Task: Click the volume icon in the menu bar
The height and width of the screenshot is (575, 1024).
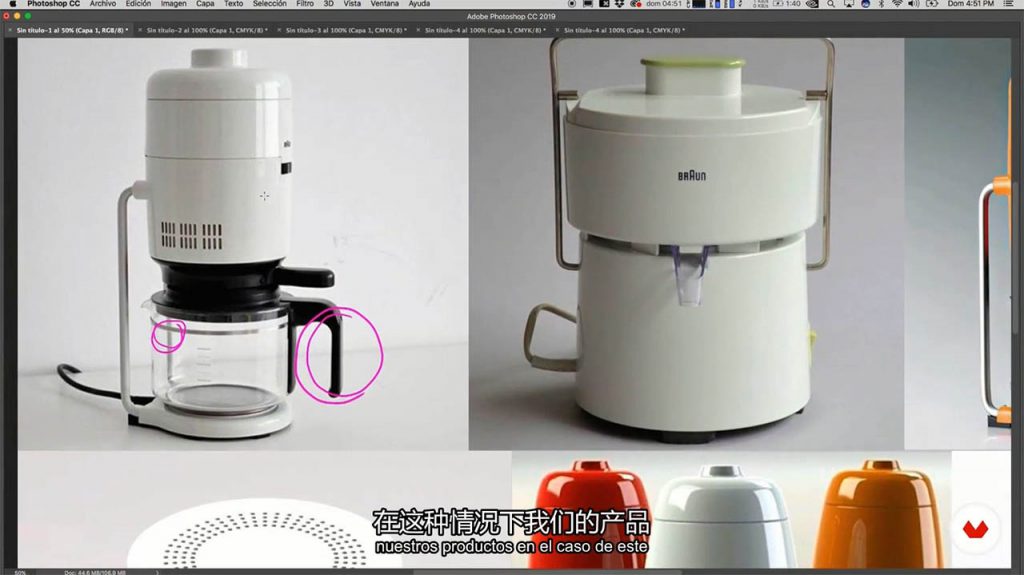Action: pyautogui.click(x=914, y=4)
